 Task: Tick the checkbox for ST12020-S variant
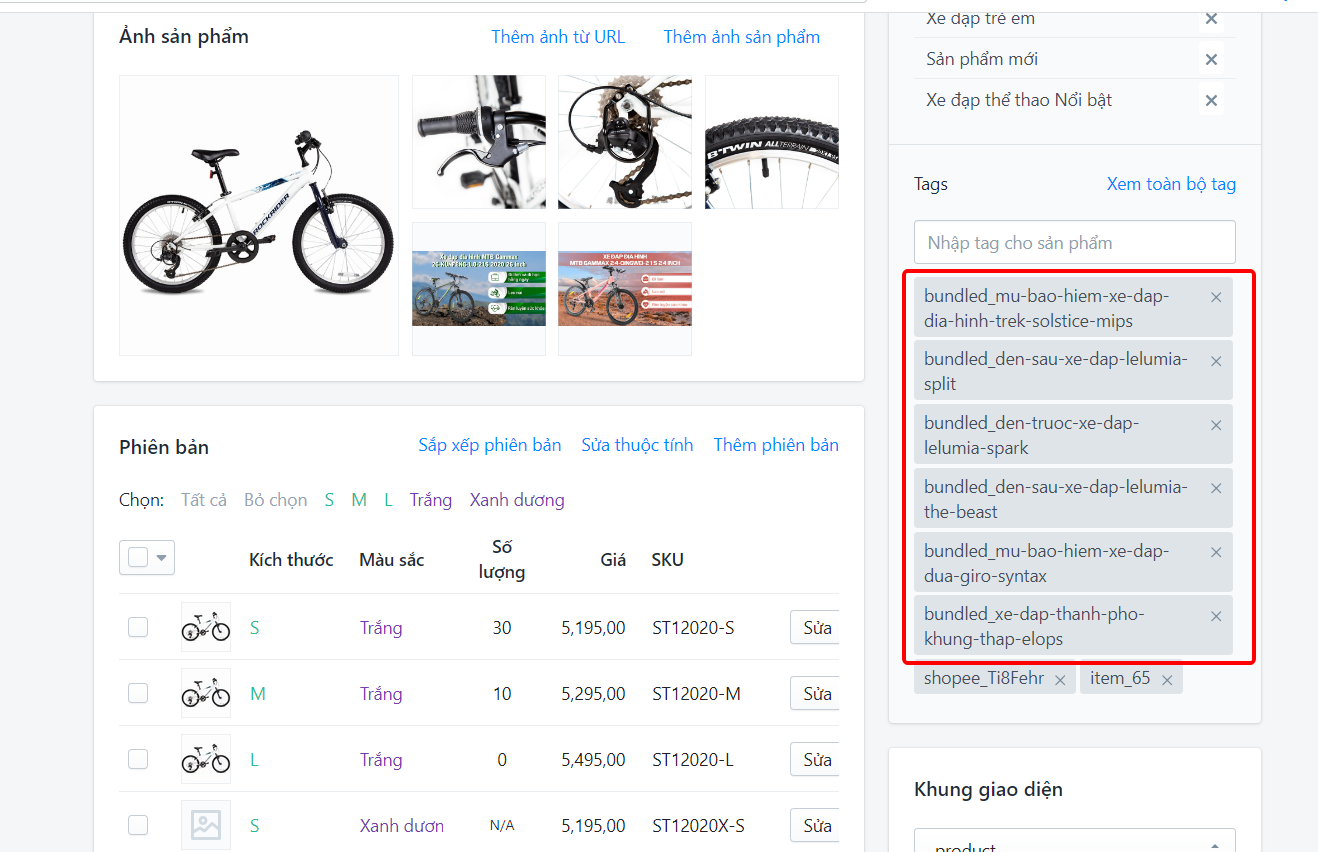pos(138,627)
